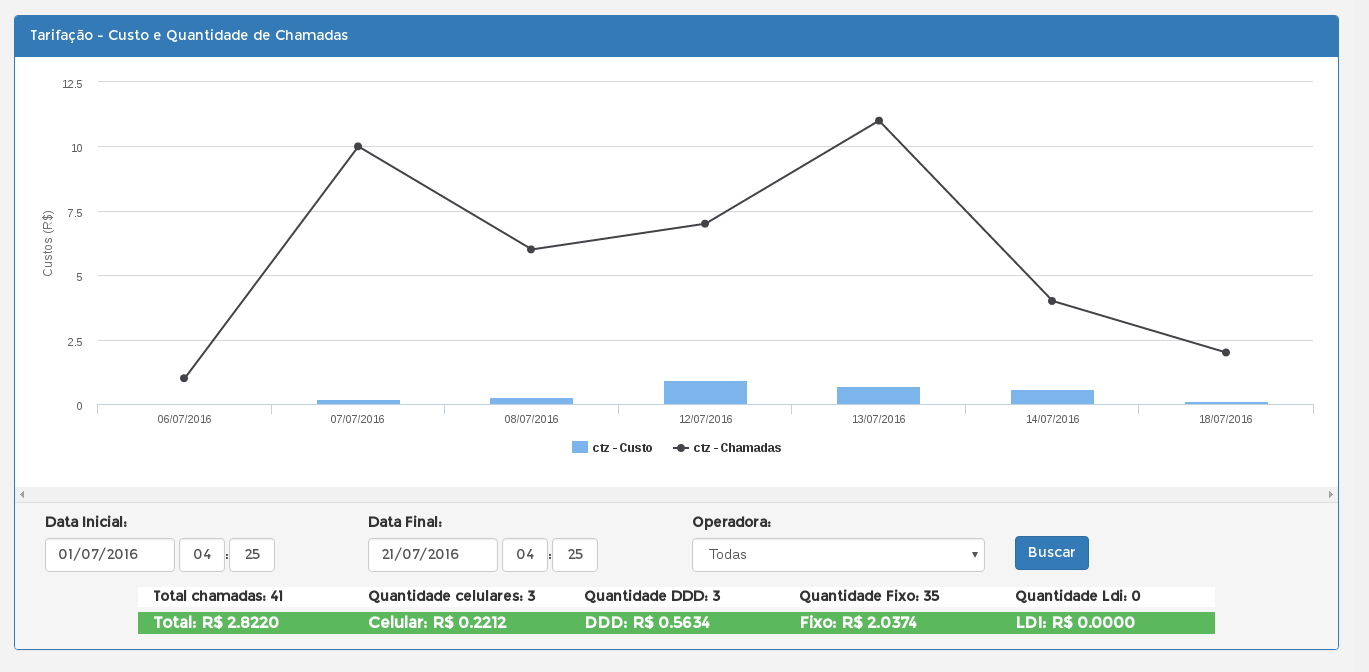Image resolution: width=1369 pixels, height=672 pixels.
Task: Click the right scroll arrow below chart
Action: pyautogui.click(x=1330, y=494)
